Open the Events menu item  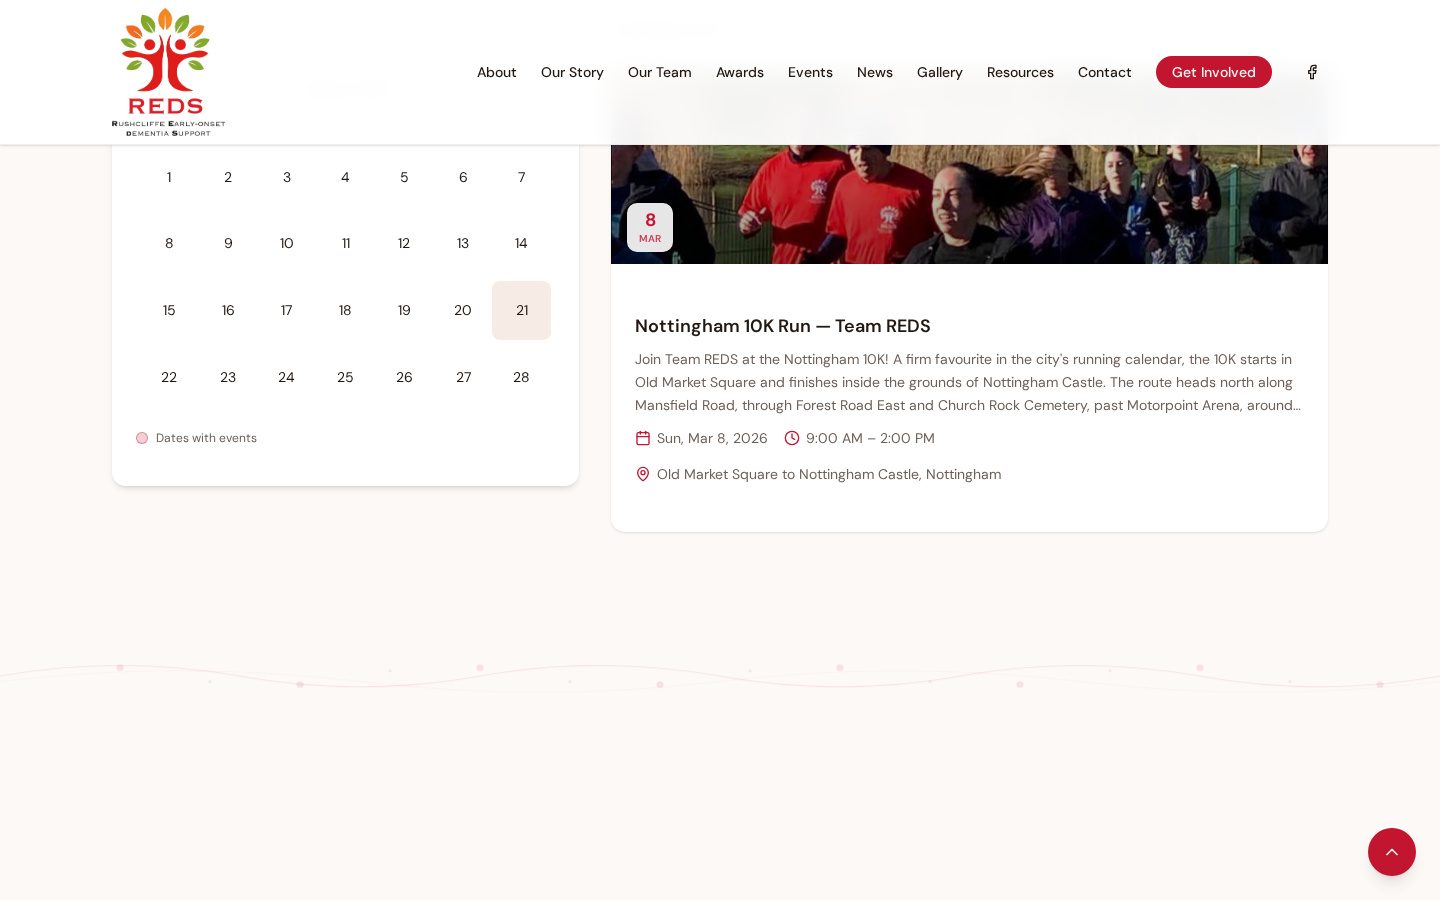[810, 72]
